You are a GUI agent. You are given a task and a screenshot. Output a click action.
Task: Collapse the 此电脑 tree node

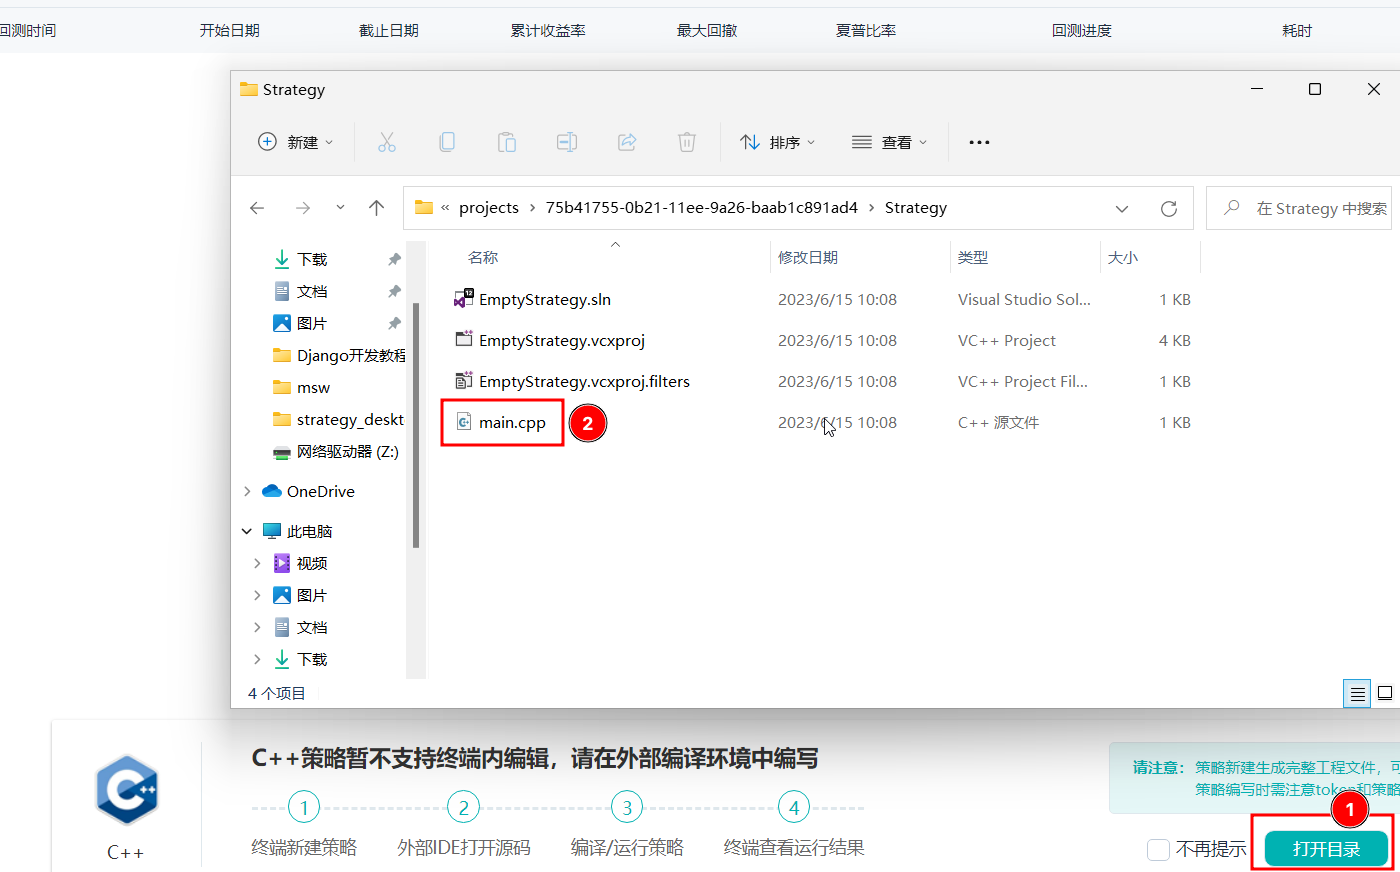(x=247, y=531)
